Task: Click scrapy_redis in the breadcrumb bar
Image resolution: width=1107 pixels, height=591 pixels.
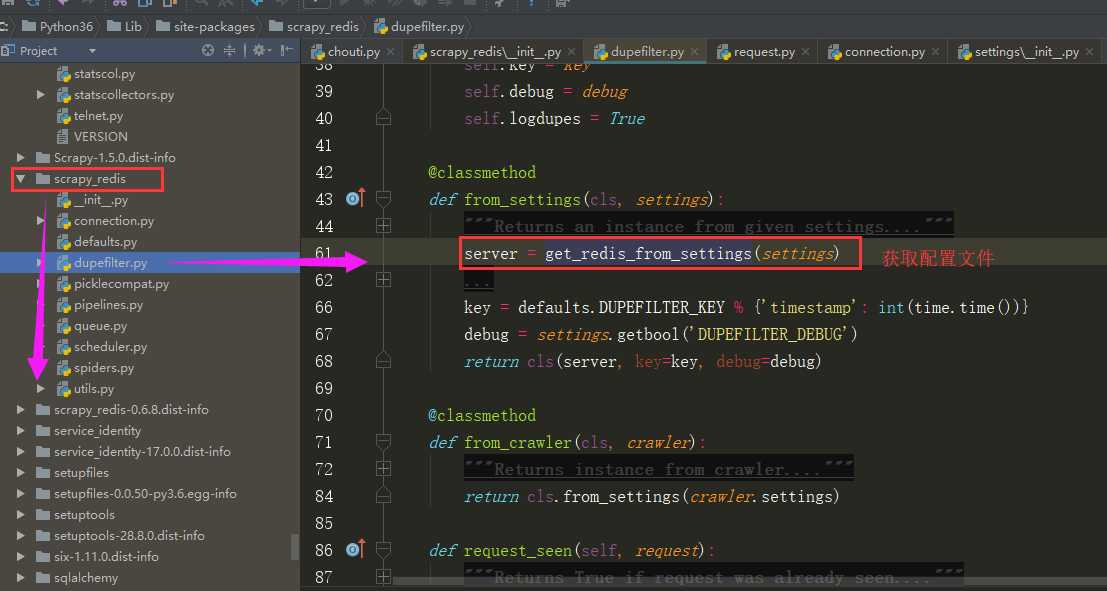Action: (x=314, y=27)
